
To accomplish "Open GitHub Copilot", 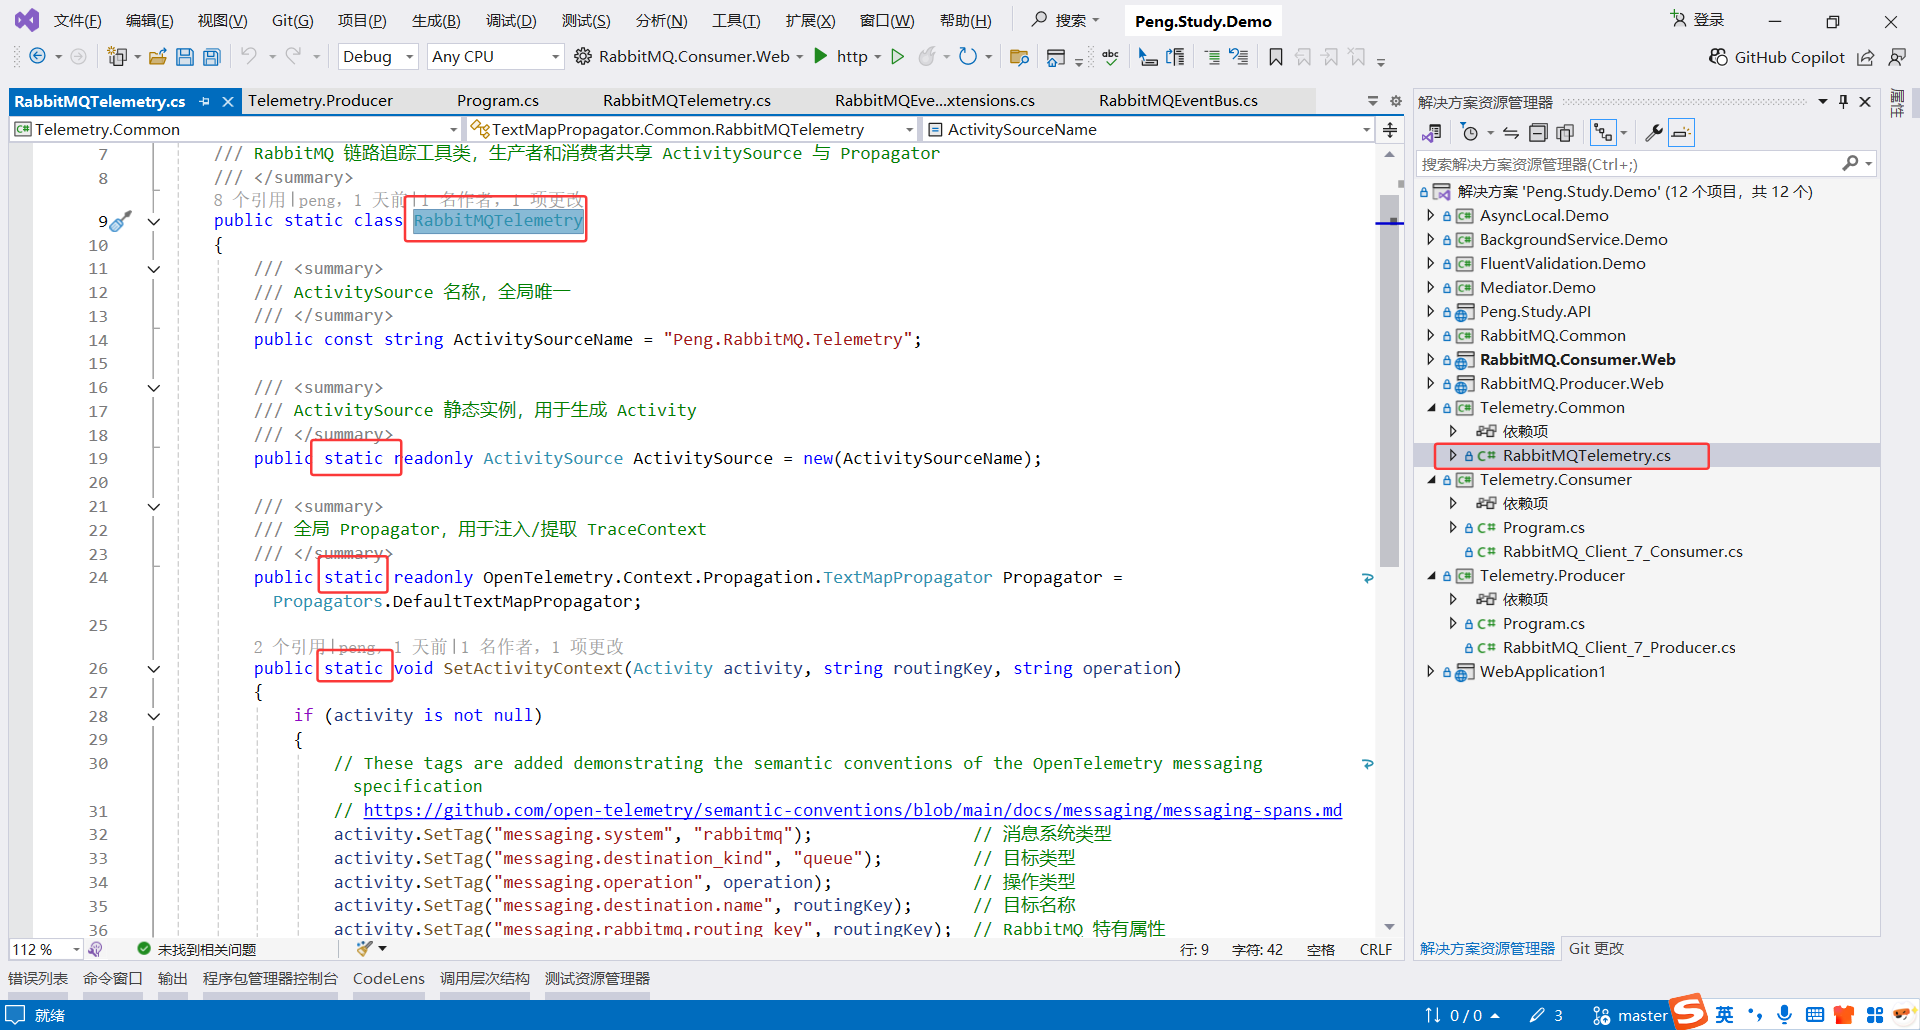I will (x=1777, y=57).
